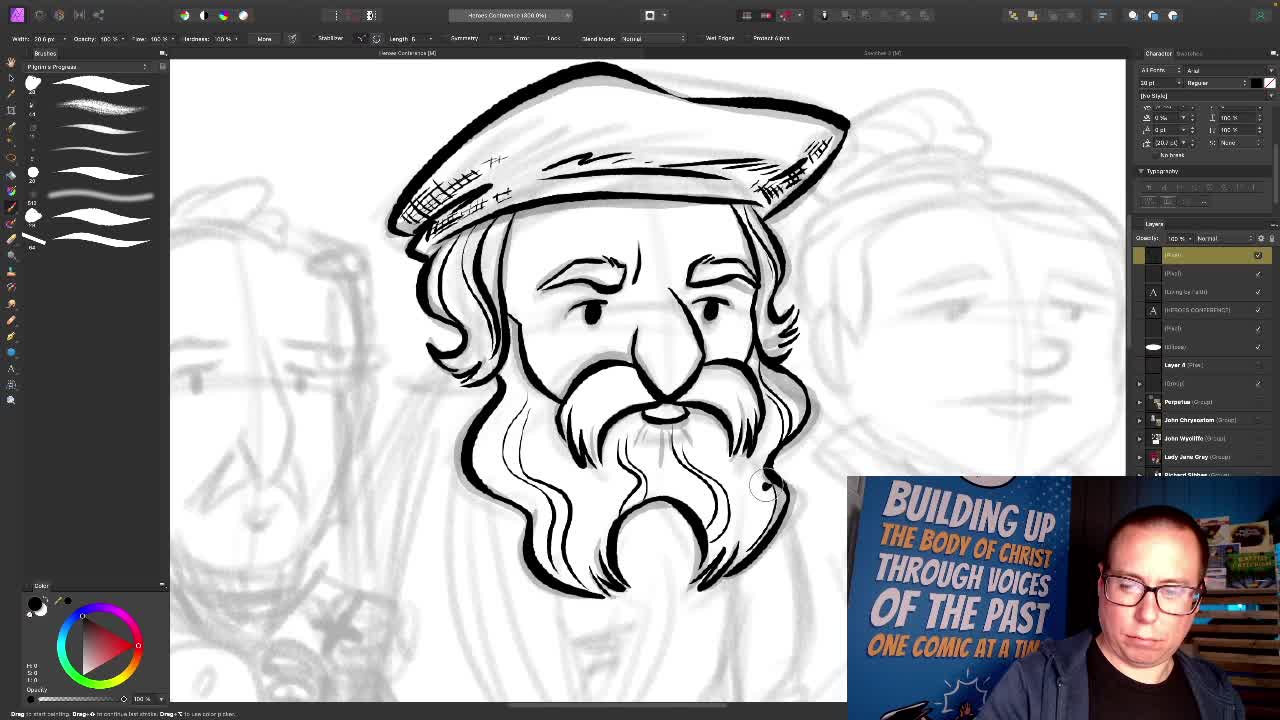Select the Paint Brush tool
The height and width of the screenshot is (720, 1280).
click(11, 206)
